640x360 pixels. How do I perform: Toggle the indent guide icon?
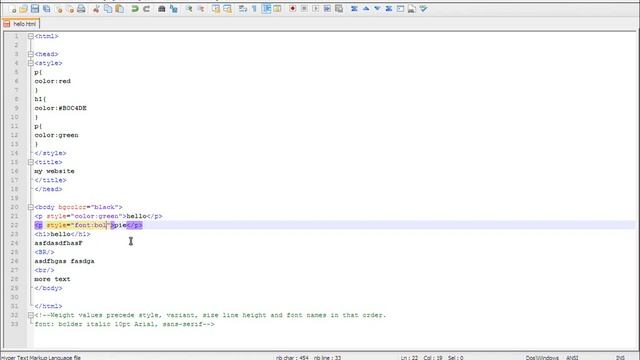coord(266,9)
